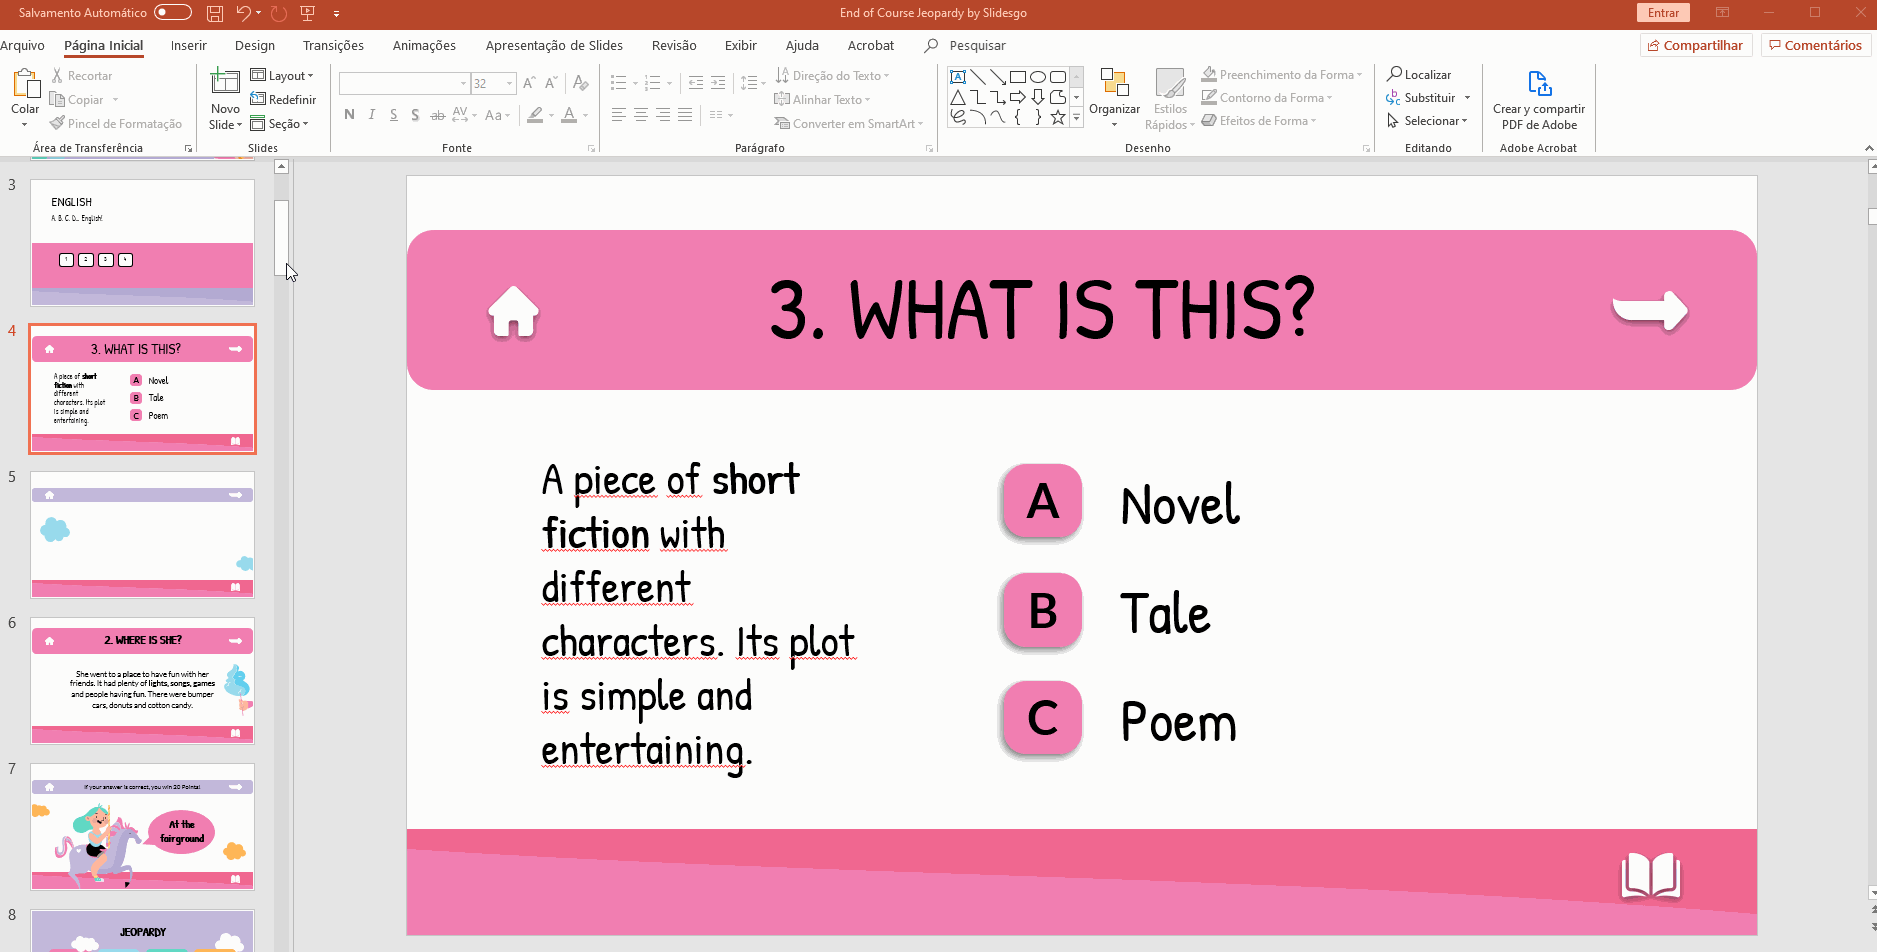Click the book icon on slide footer
The image size is (1877, 952).
tap(1650, 875)
